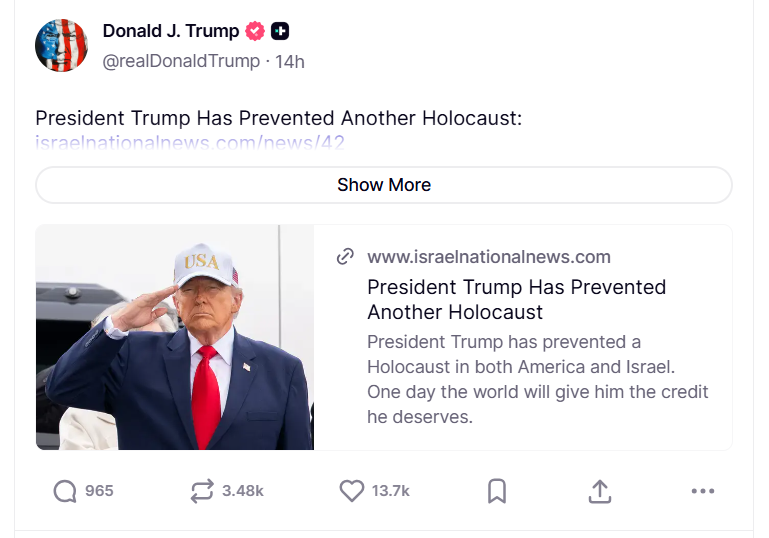Open the reply comment icon

(65, 491)
